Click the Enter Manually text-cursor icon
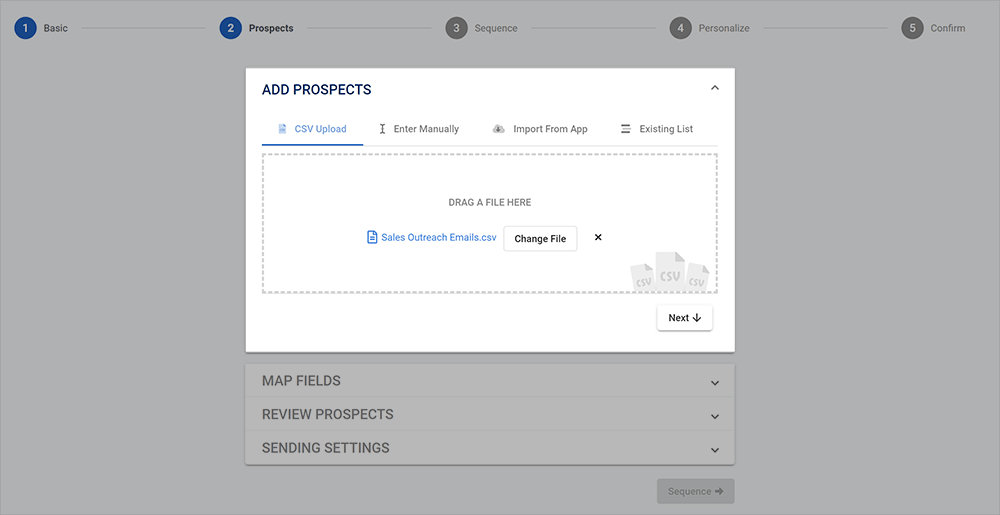 pyautogui.click(x=382, y=129)
